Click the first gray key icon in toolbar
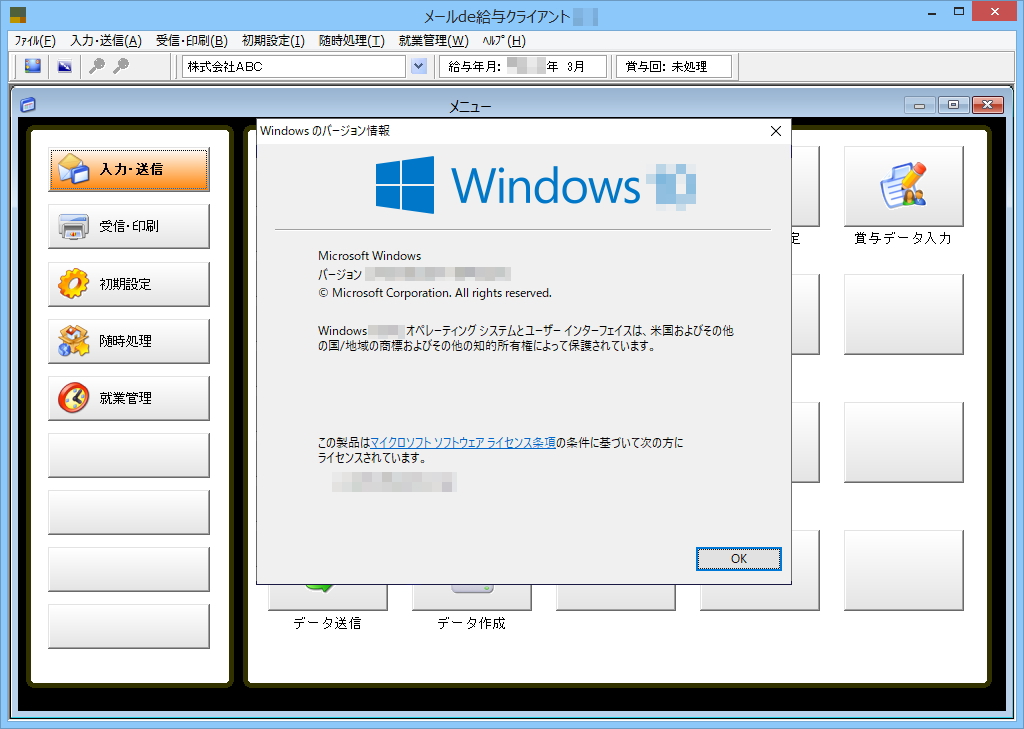1024x729 pixels. coord(97,66)
